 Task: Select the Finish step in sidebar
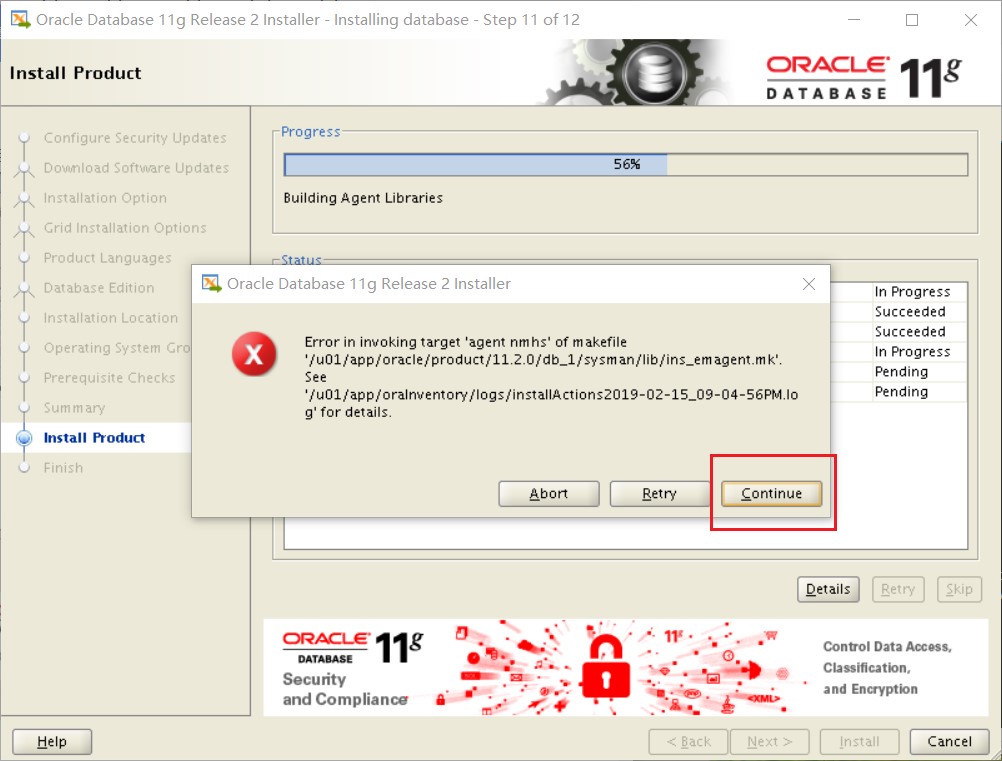63,468
